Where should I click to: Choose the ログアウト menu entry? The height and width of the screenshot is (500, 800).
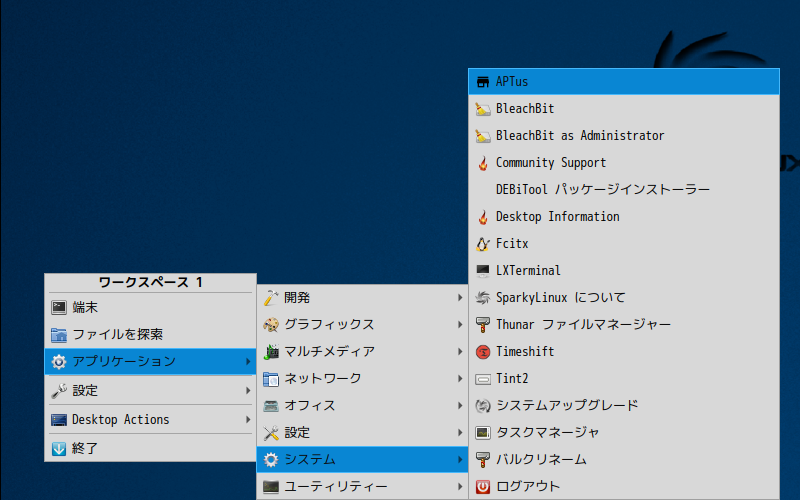pos(623,487)
